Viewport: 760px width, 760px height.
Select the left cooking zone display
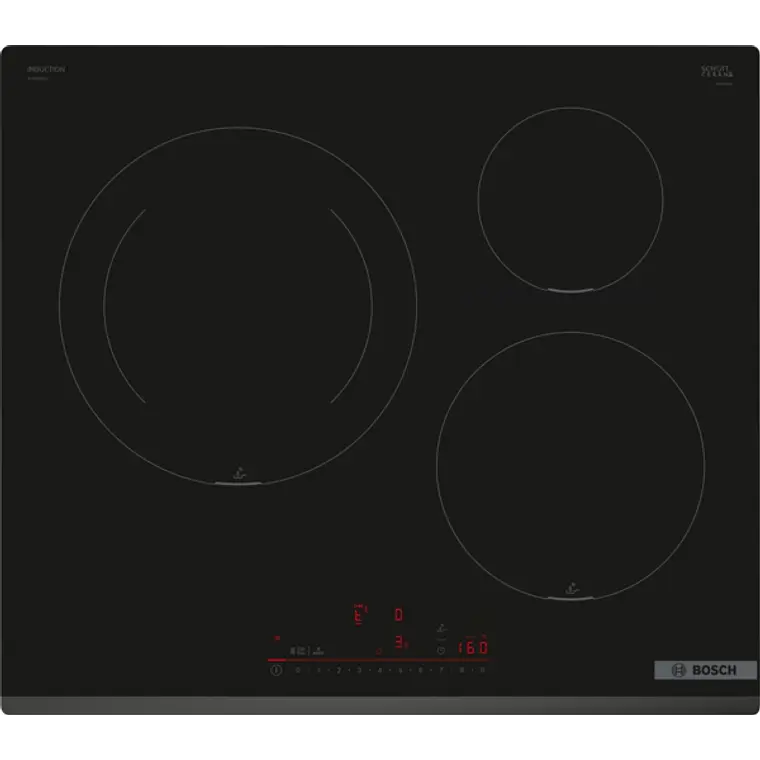(x=357, y=615)
